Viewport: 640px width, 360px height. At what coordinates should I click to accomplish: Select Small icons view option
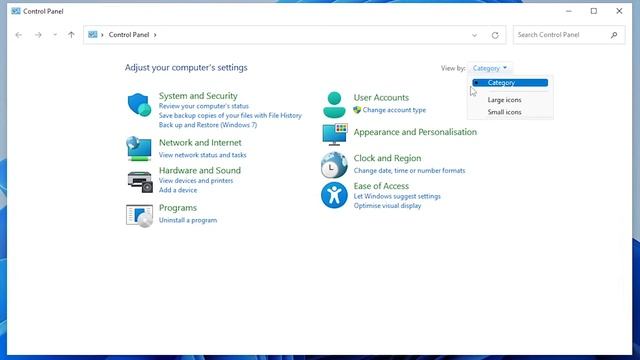[x=504, y=112]
